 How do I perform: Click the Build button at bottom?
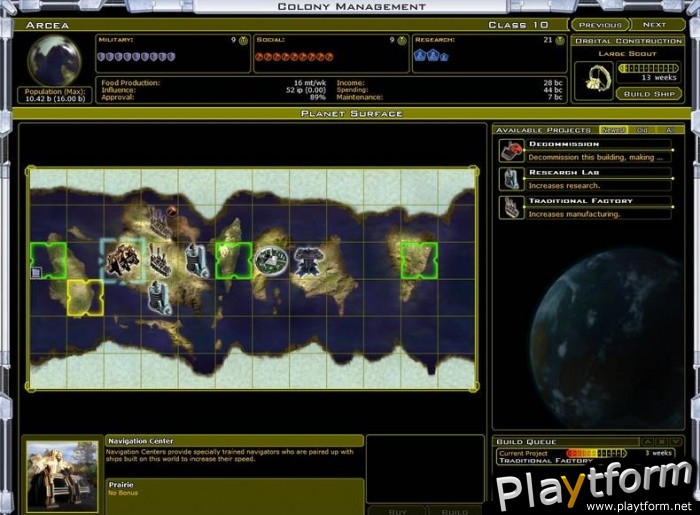455,511
